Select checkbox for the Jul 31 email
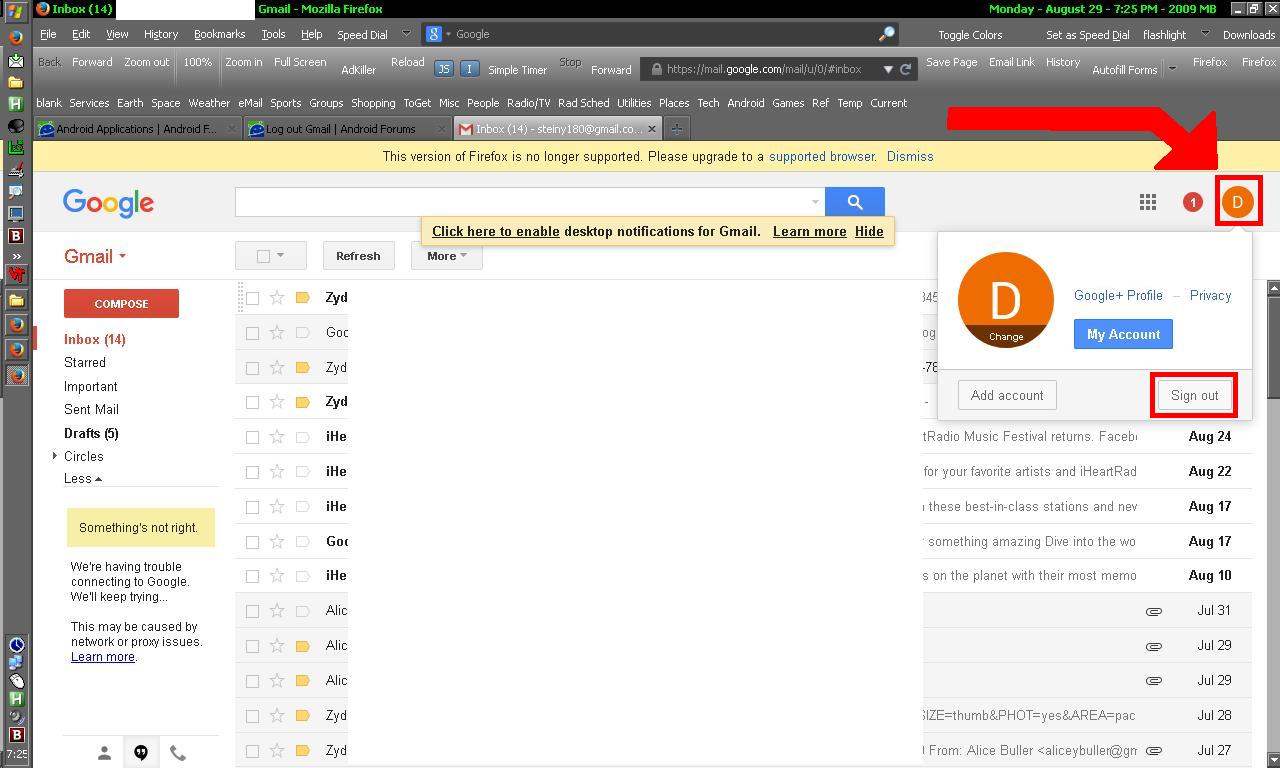 252,611
